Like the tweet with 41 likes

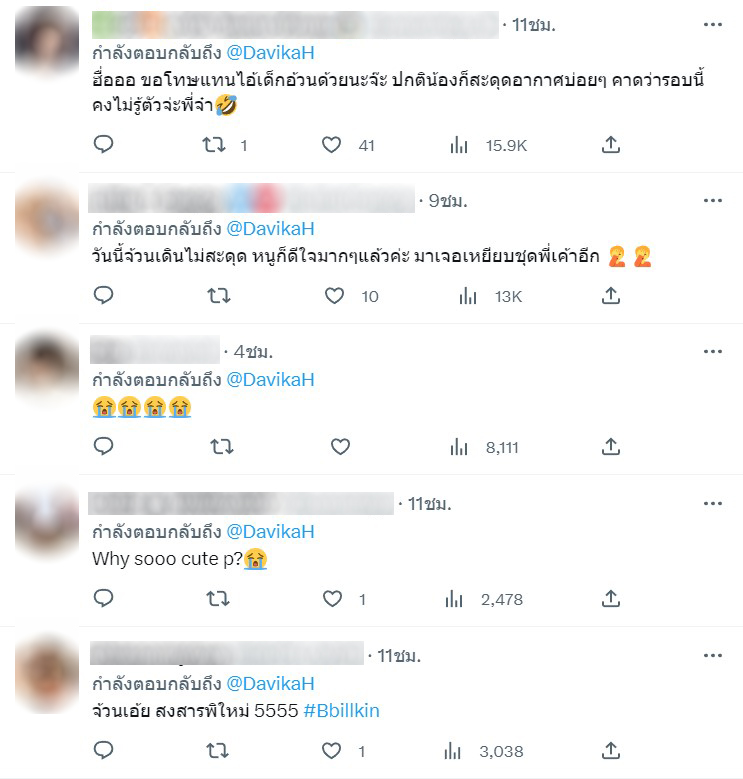coord(331,145)
